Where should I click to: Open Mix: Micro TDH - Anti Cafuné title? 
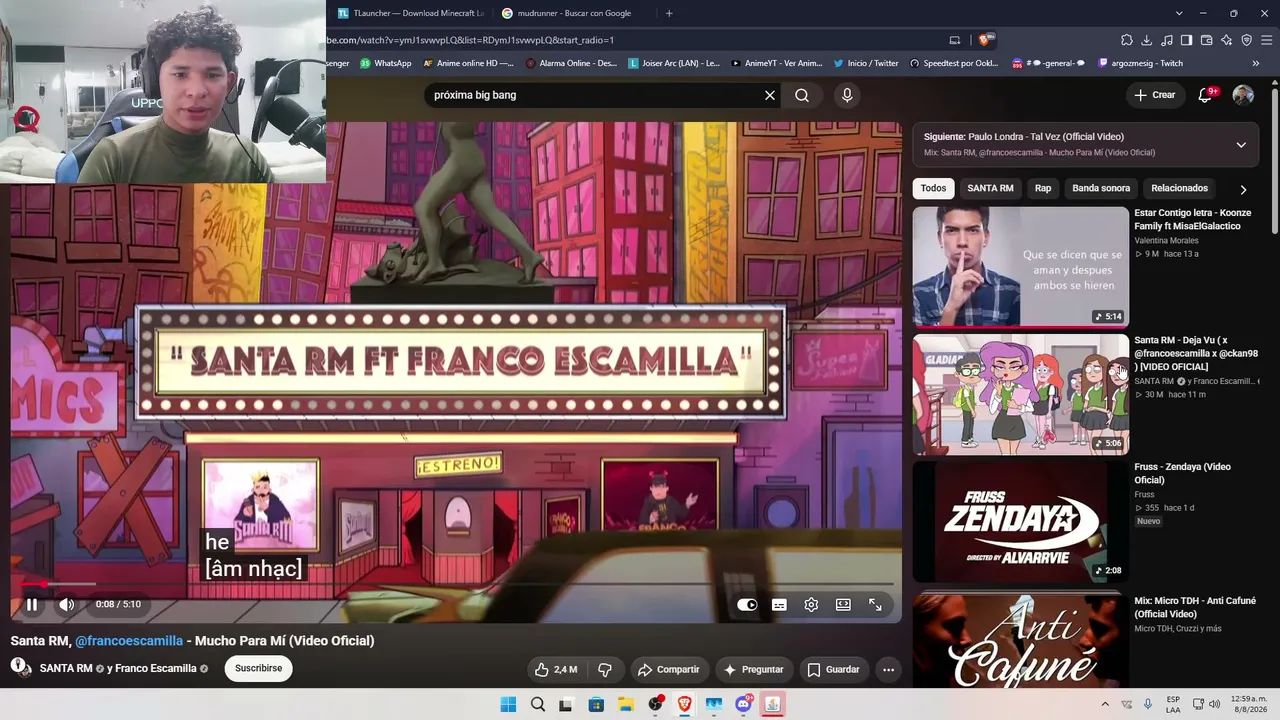(1195, 607)
